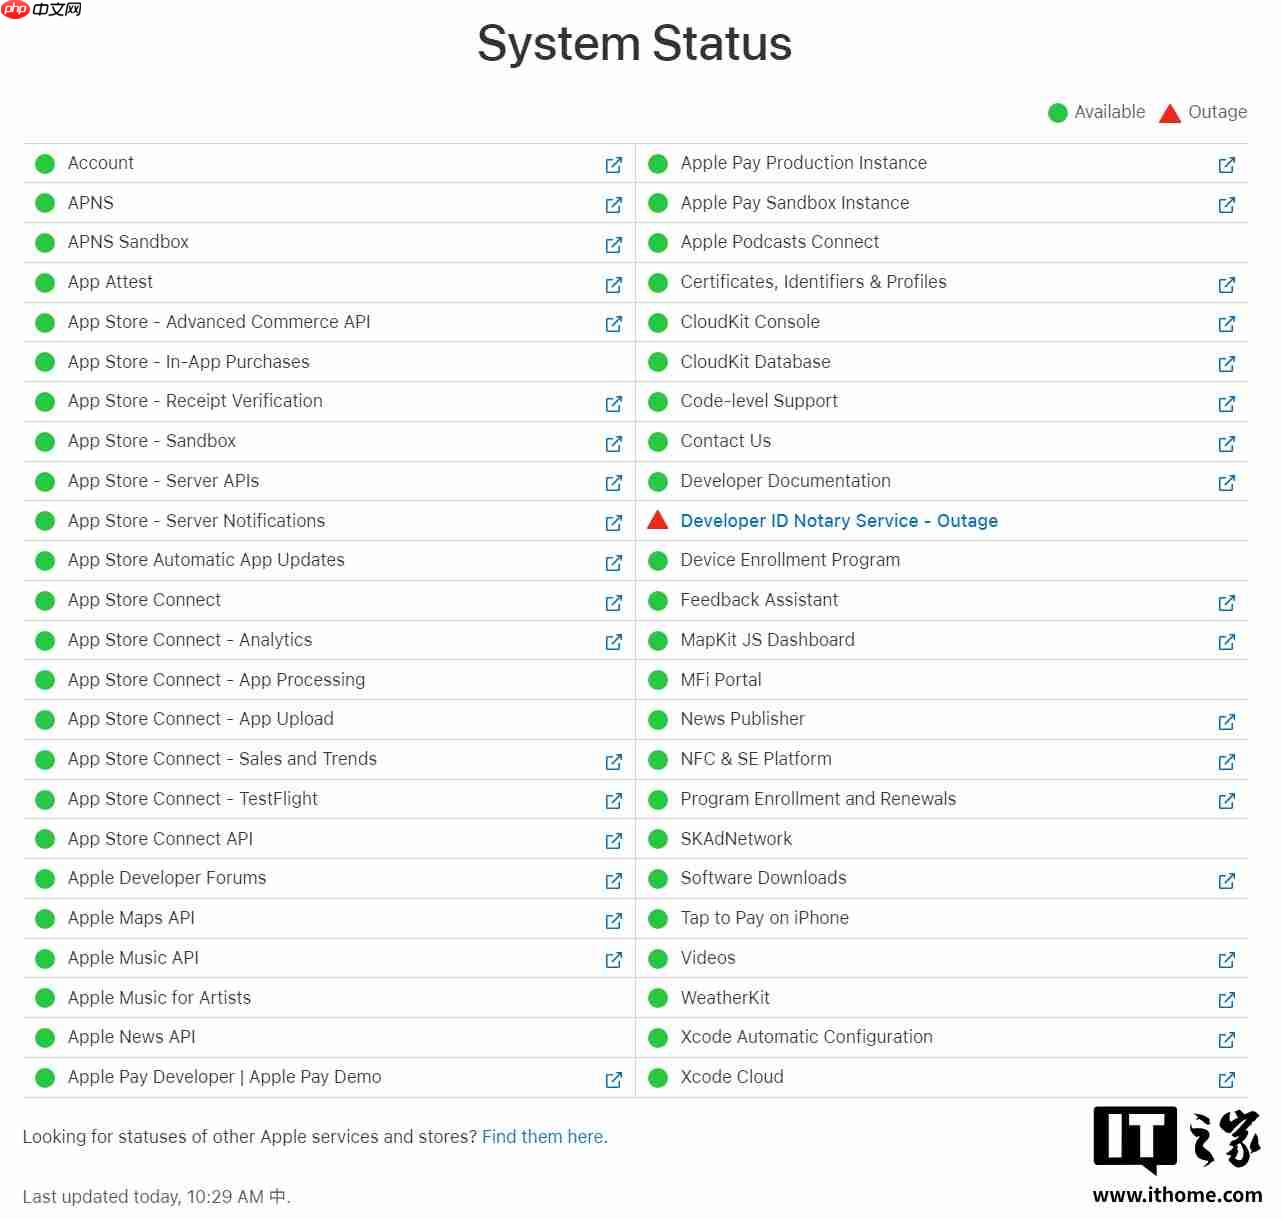Click the Feedback Assistant row
Image resolution: width=1282 pixels, height=1219 pixels.
click(758, 599)
